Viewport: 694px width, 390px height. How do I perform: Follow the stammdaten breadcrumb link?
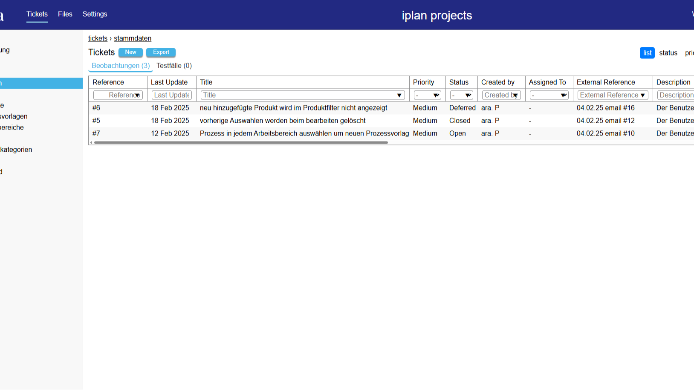tap(132, 39)
